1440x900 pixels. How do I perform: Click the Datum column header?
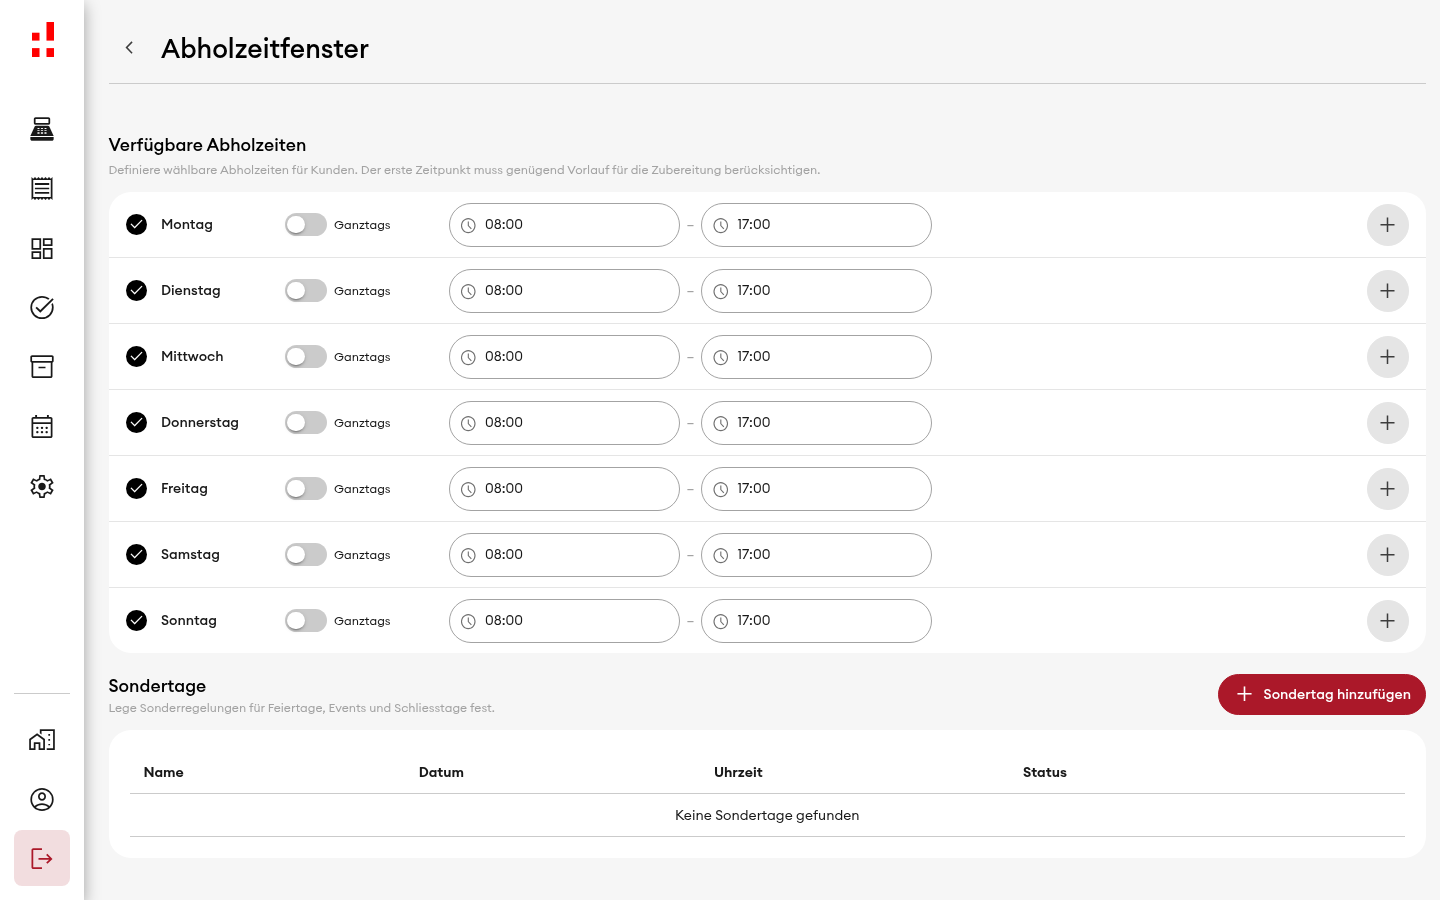pos(441,772)
